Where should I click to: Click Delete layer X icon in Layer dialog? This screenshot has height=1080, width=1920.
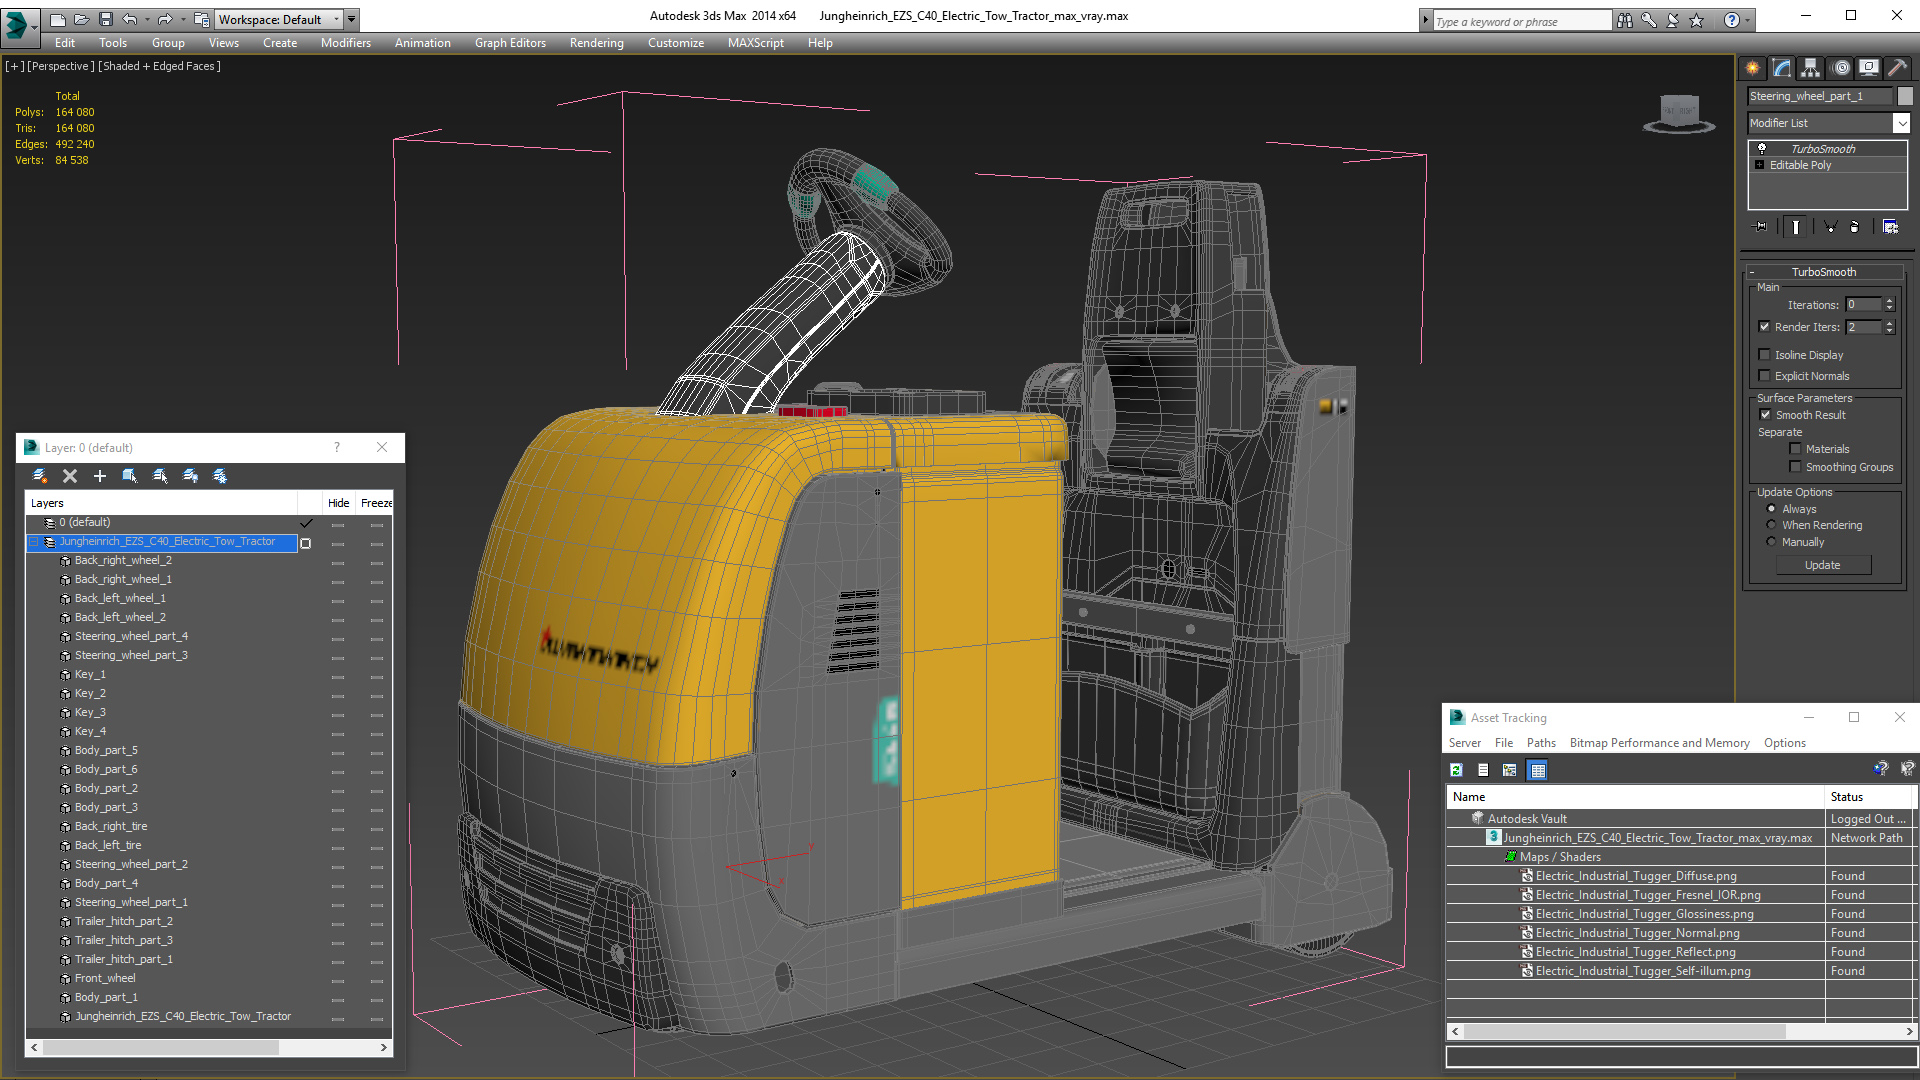[x=70, y=476]
